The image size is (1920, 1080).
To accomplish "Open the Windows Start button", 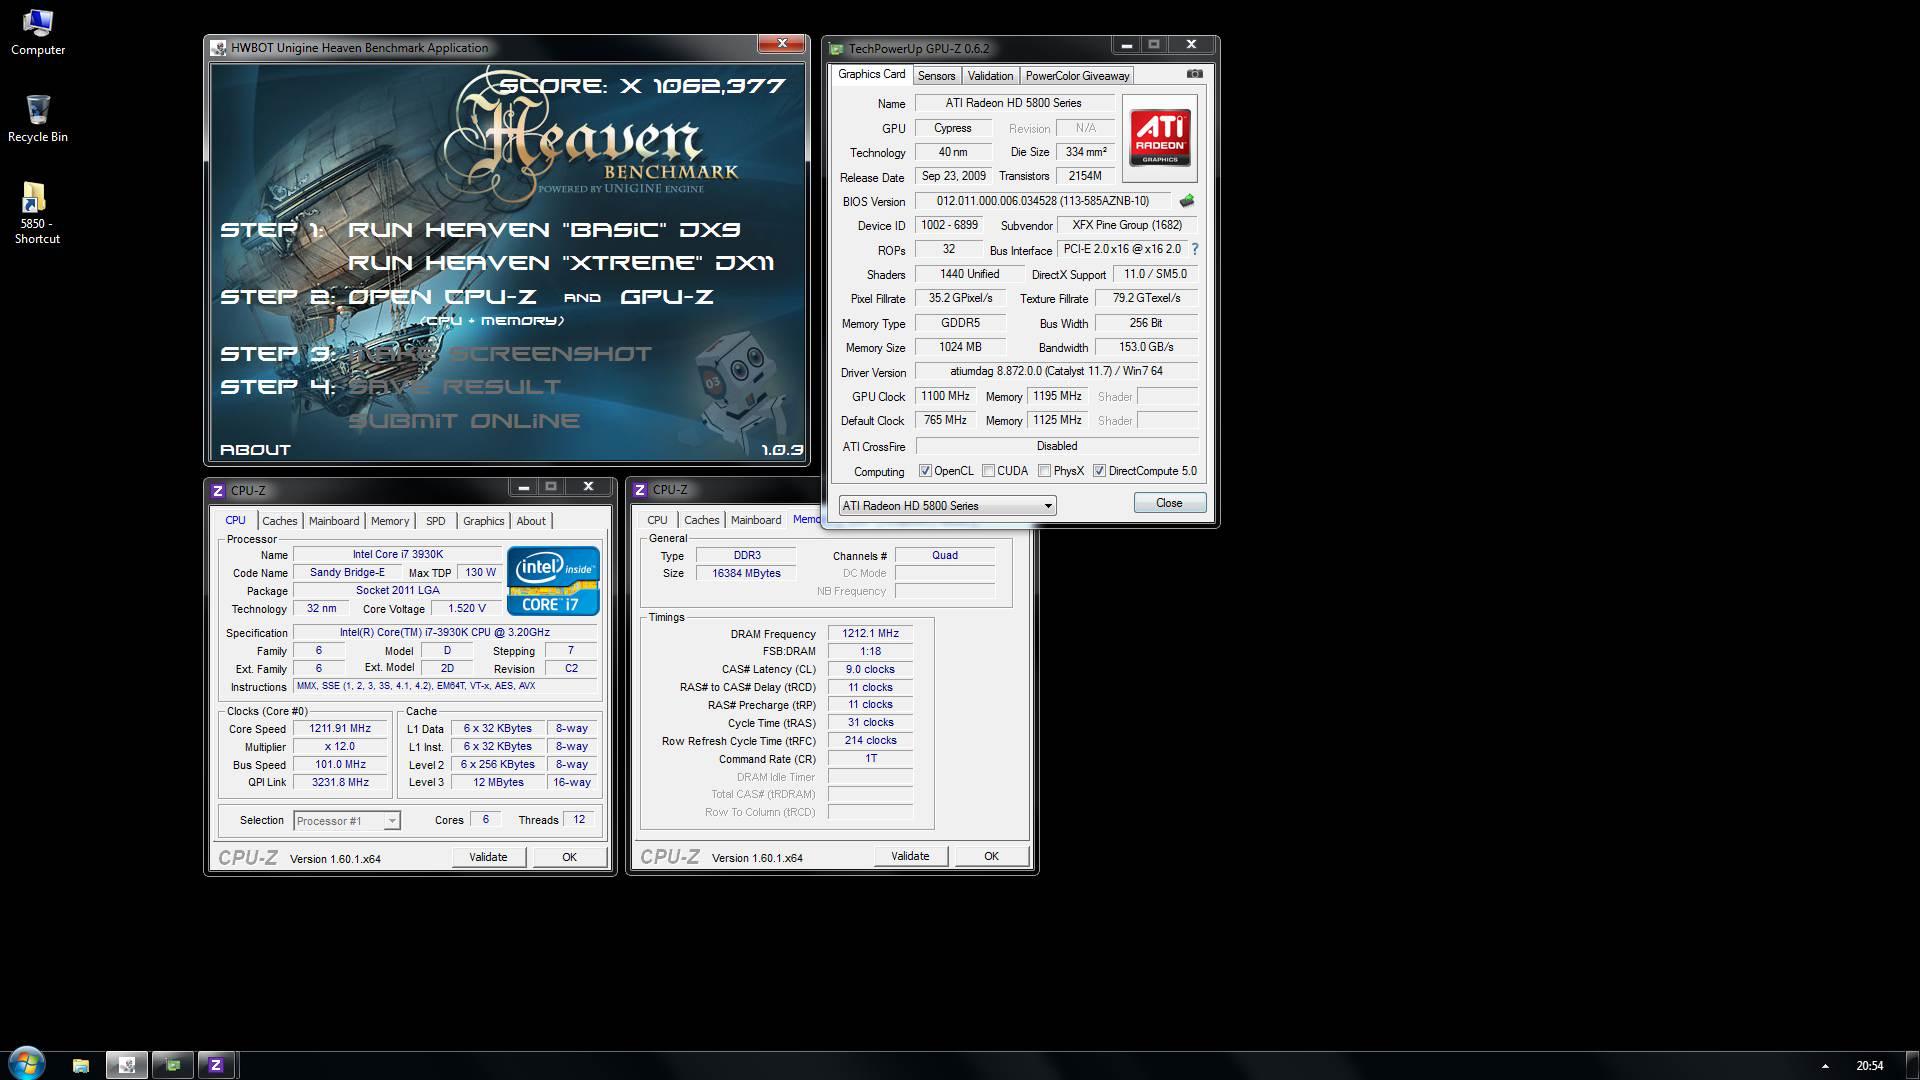I will 27,1063.
